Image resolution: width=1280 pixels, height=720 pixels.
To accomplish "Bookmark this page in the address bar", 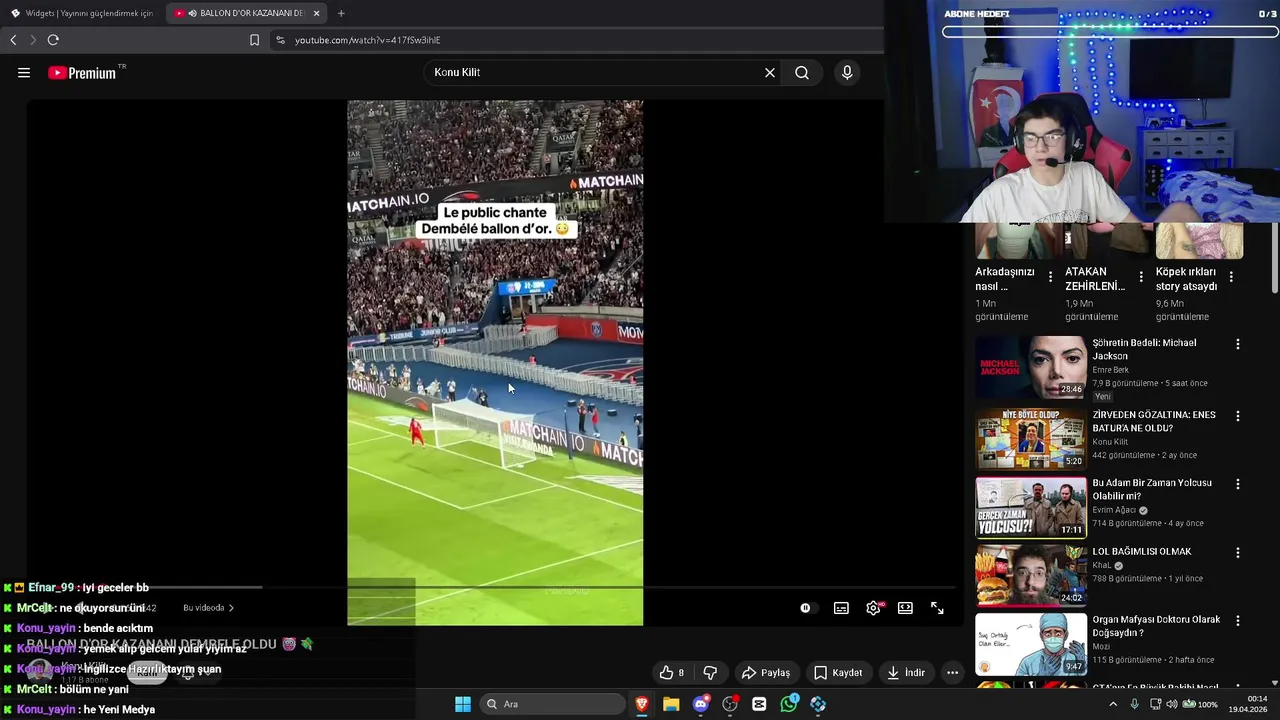I will pyautogui.click(x=254, y=40).
